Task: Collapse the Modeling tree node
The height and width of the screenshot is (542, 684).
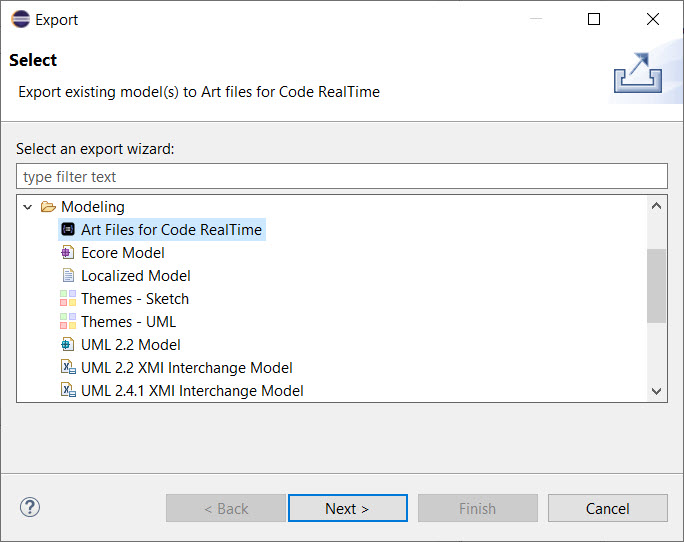Action: pyautogui.click(x=28, y=207)
